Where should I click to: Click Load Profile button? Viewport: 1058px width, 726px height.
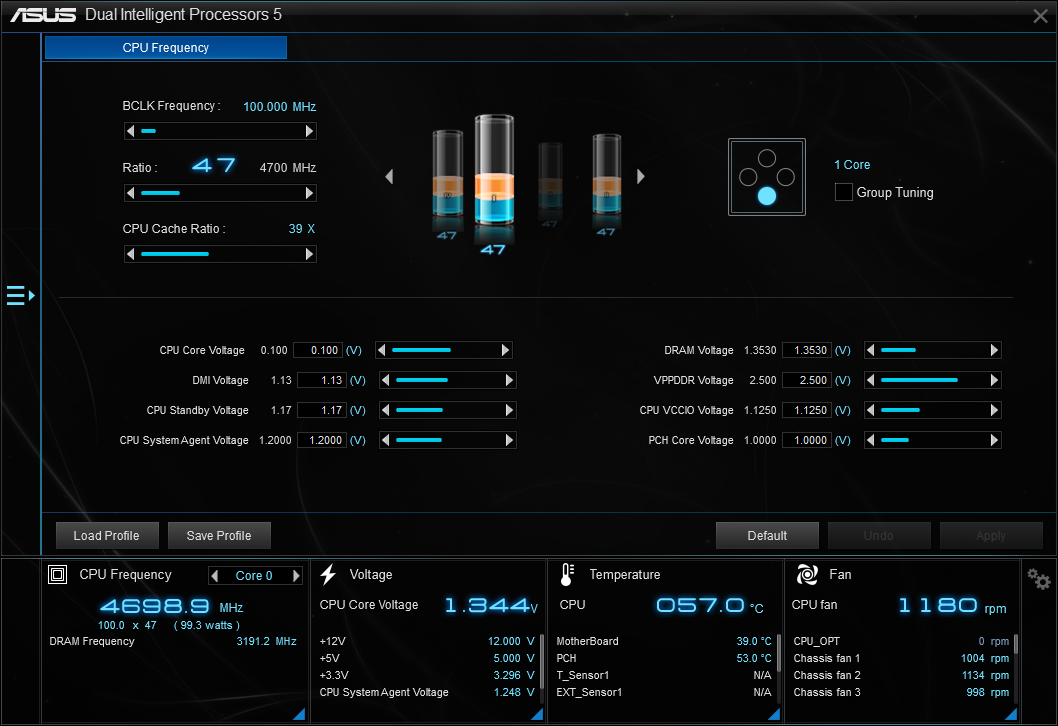(x=107, y=536)
